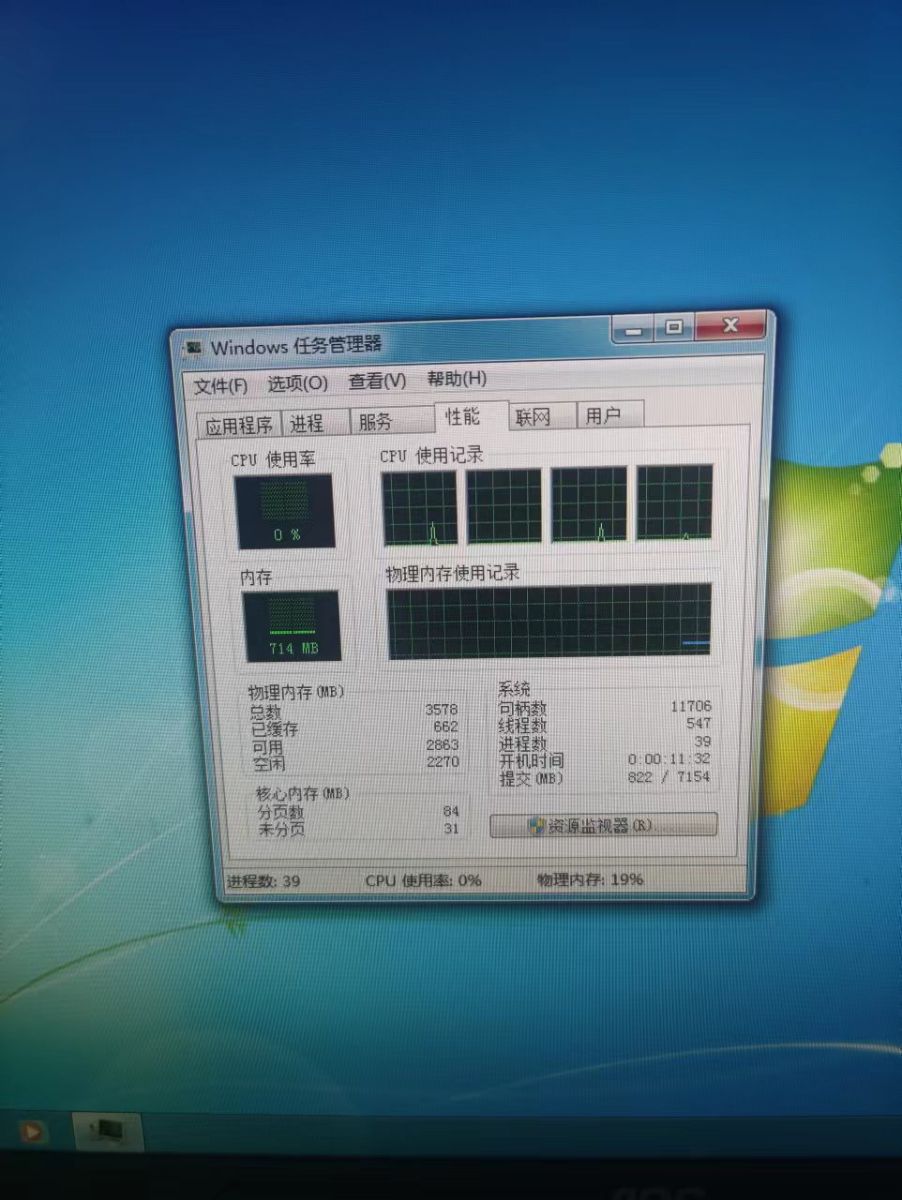Click the 物理内存使用记录 history graph

point(549,621)
